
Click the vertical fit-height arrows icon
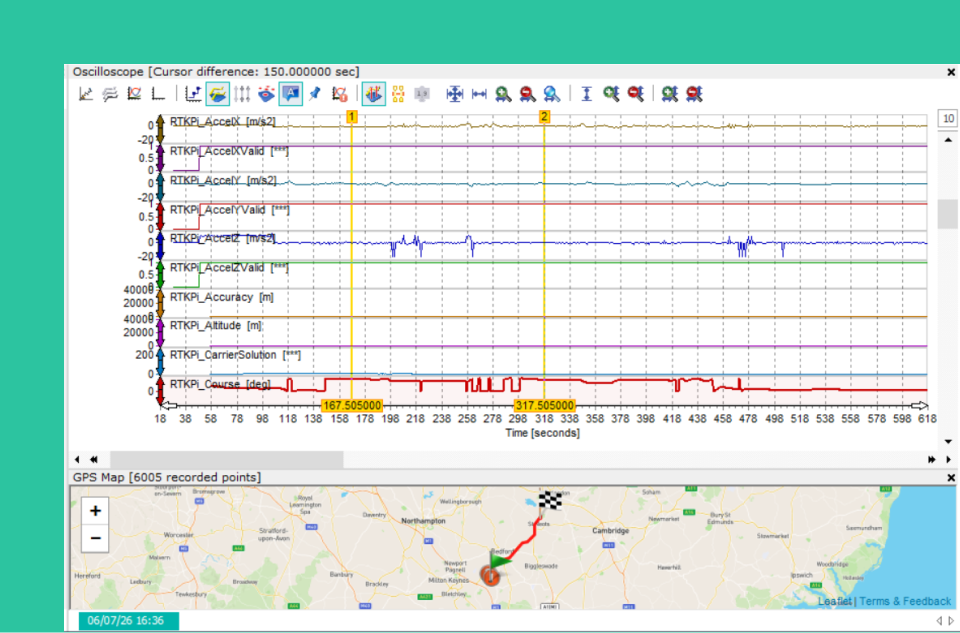587,94
